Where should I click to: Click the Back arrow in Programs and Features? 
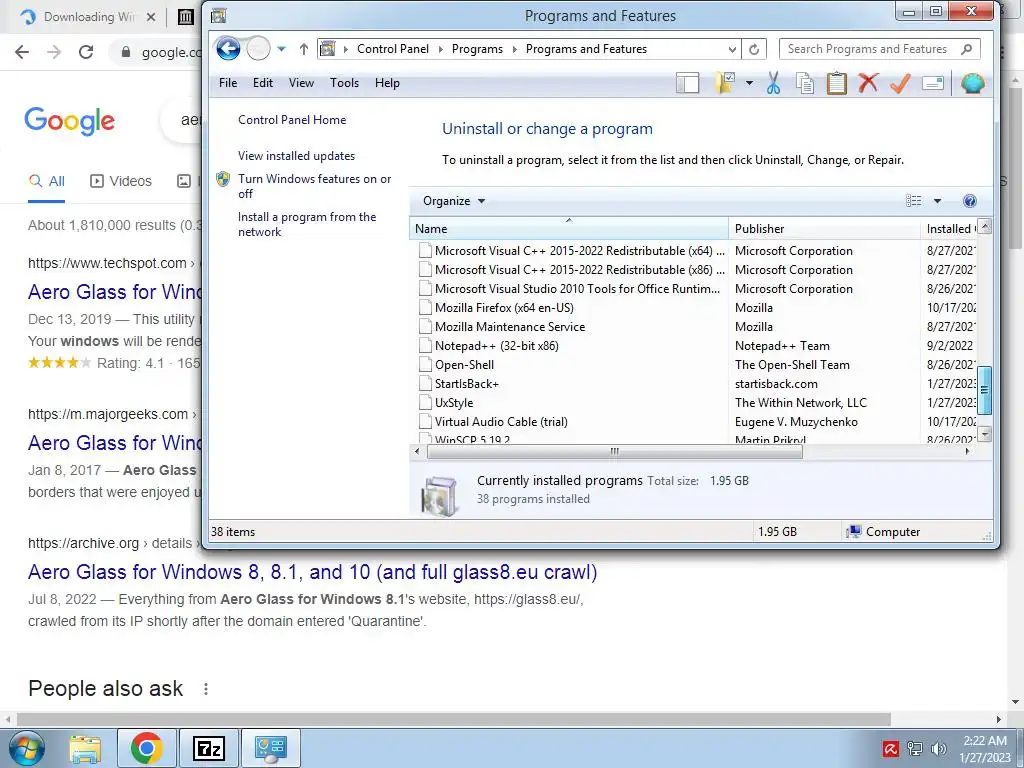(228, 48)
